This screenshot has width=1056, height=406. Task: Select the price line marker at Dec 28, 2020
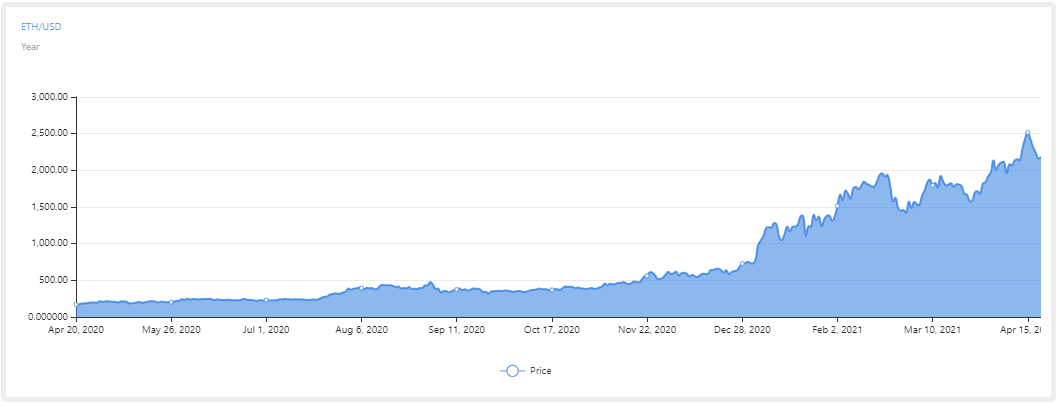point(742,264)
